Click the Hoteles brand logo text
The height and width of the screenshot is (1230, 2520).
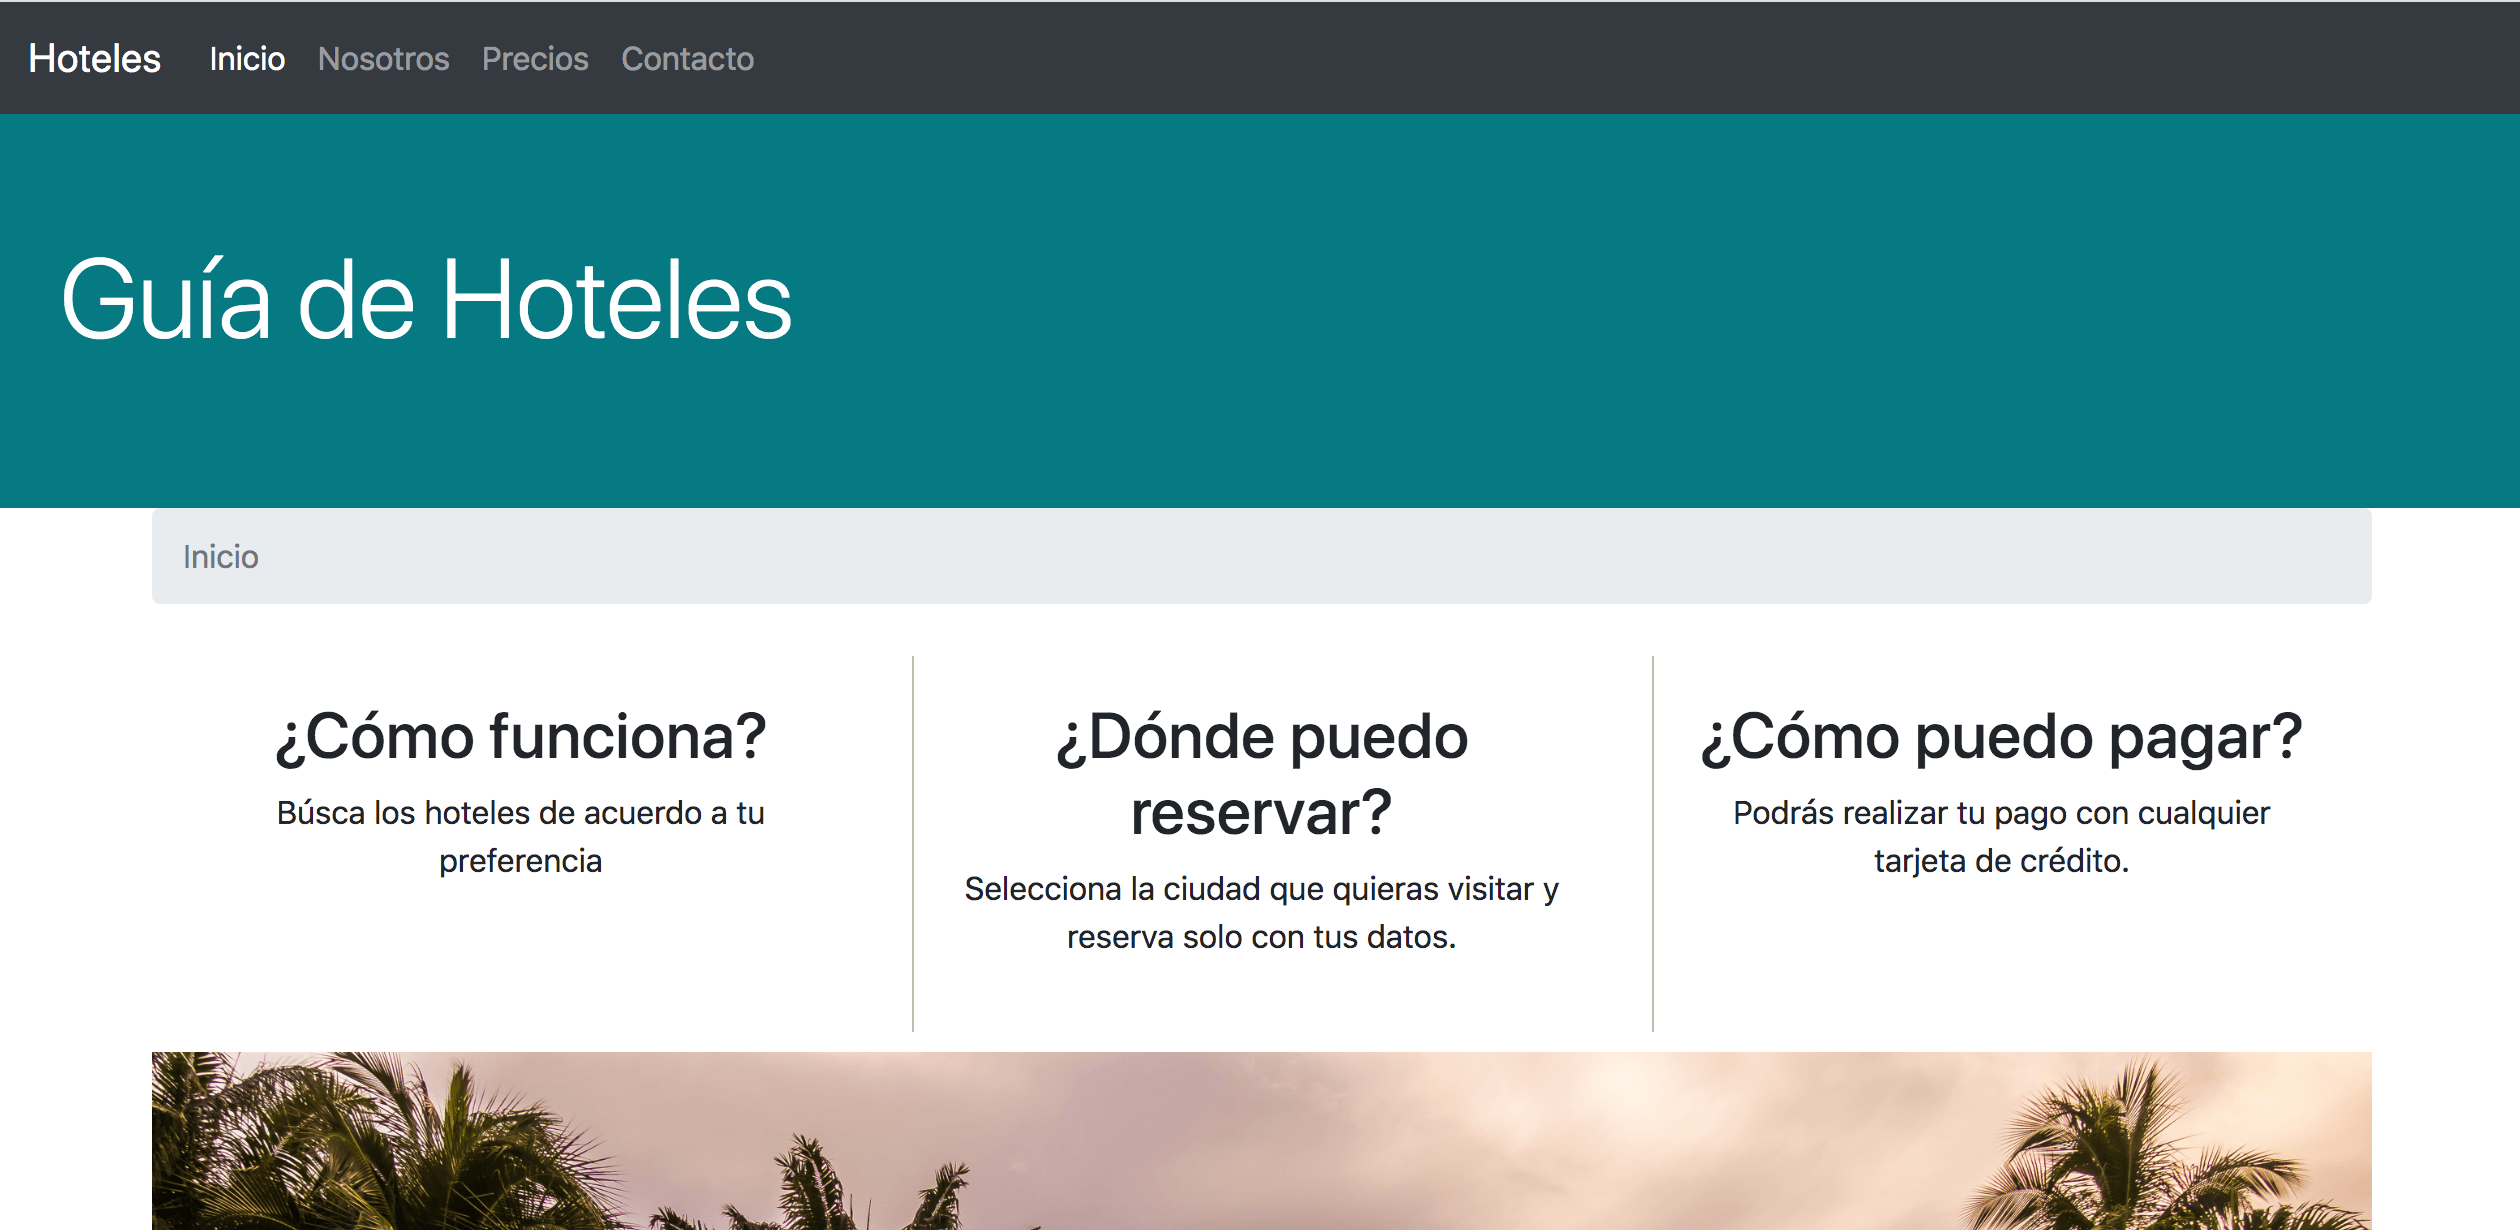pyautogui.click(x=93, y=59)
